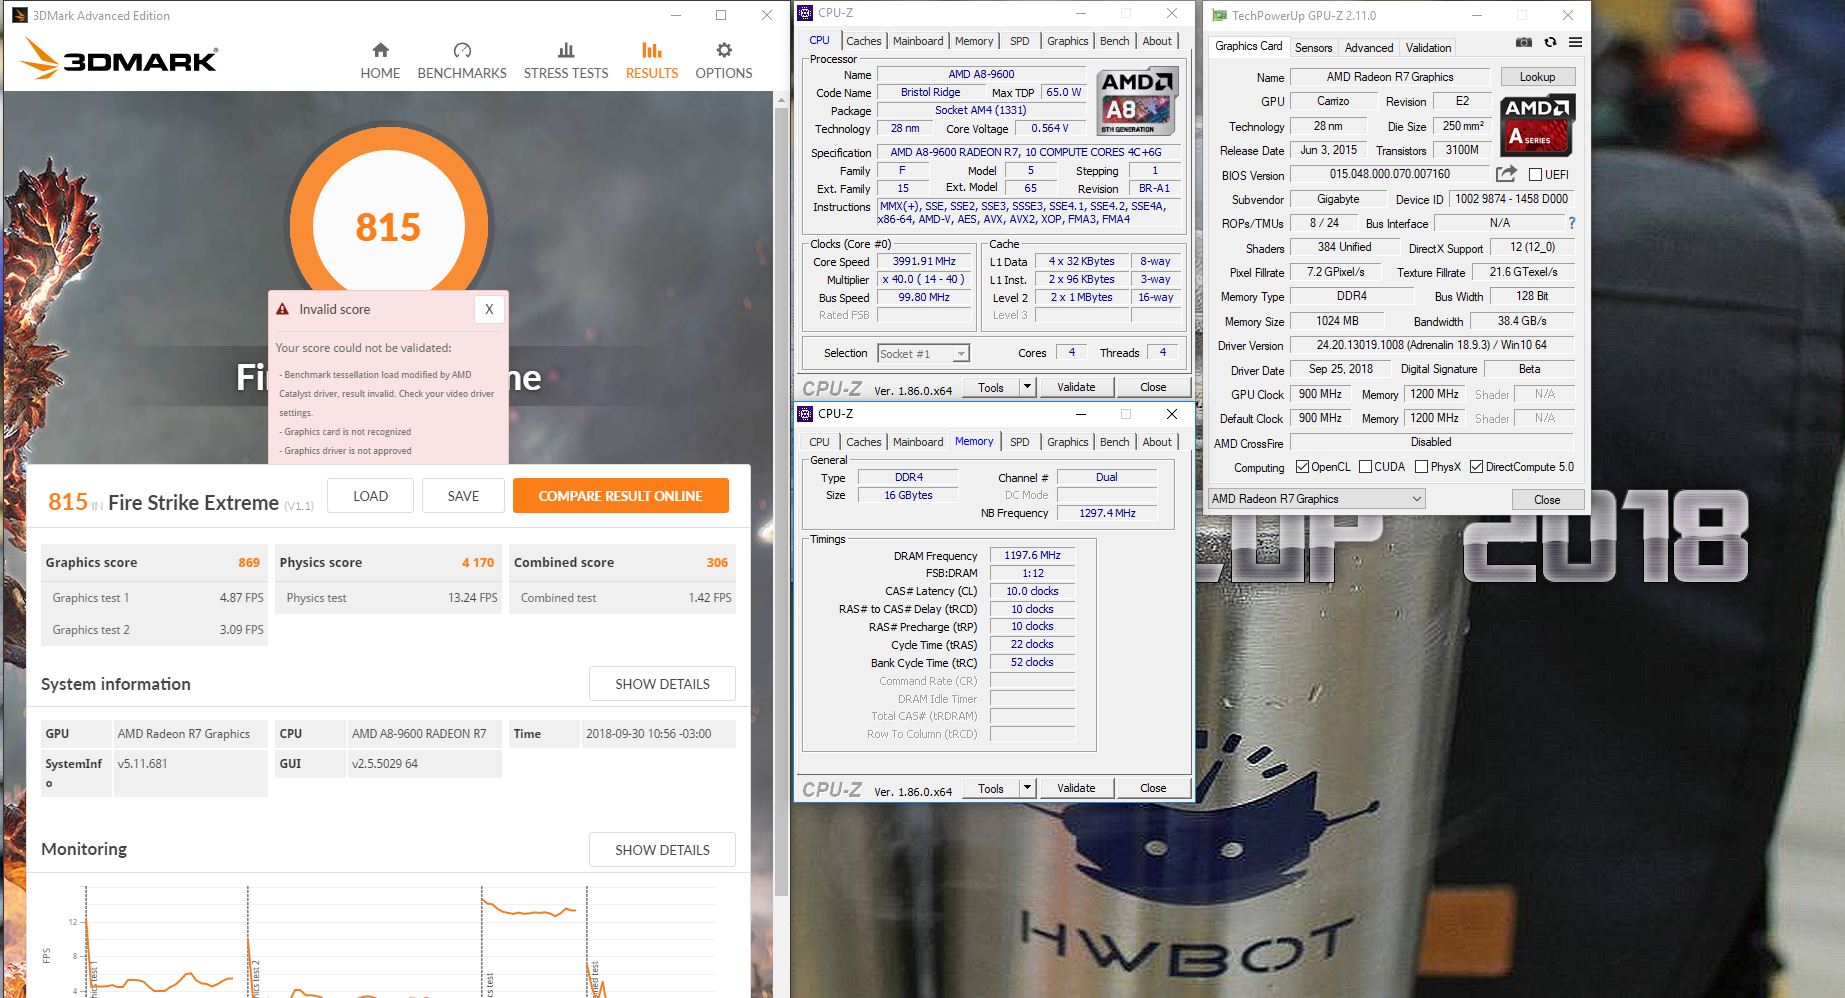This screenshot has width=1845, height=998.
Task: Click Close in the lower CPU-Z window
Action: pyautogui.click(x=1153, y=788)
